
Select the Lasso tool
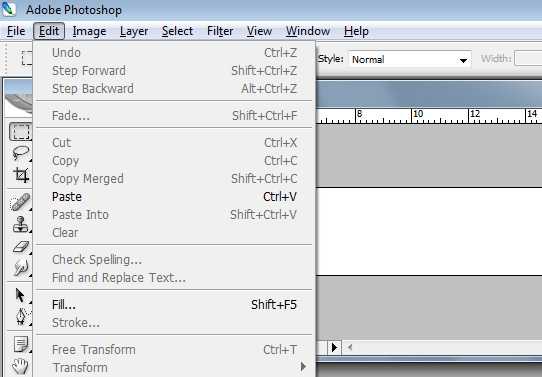point(21,153)
